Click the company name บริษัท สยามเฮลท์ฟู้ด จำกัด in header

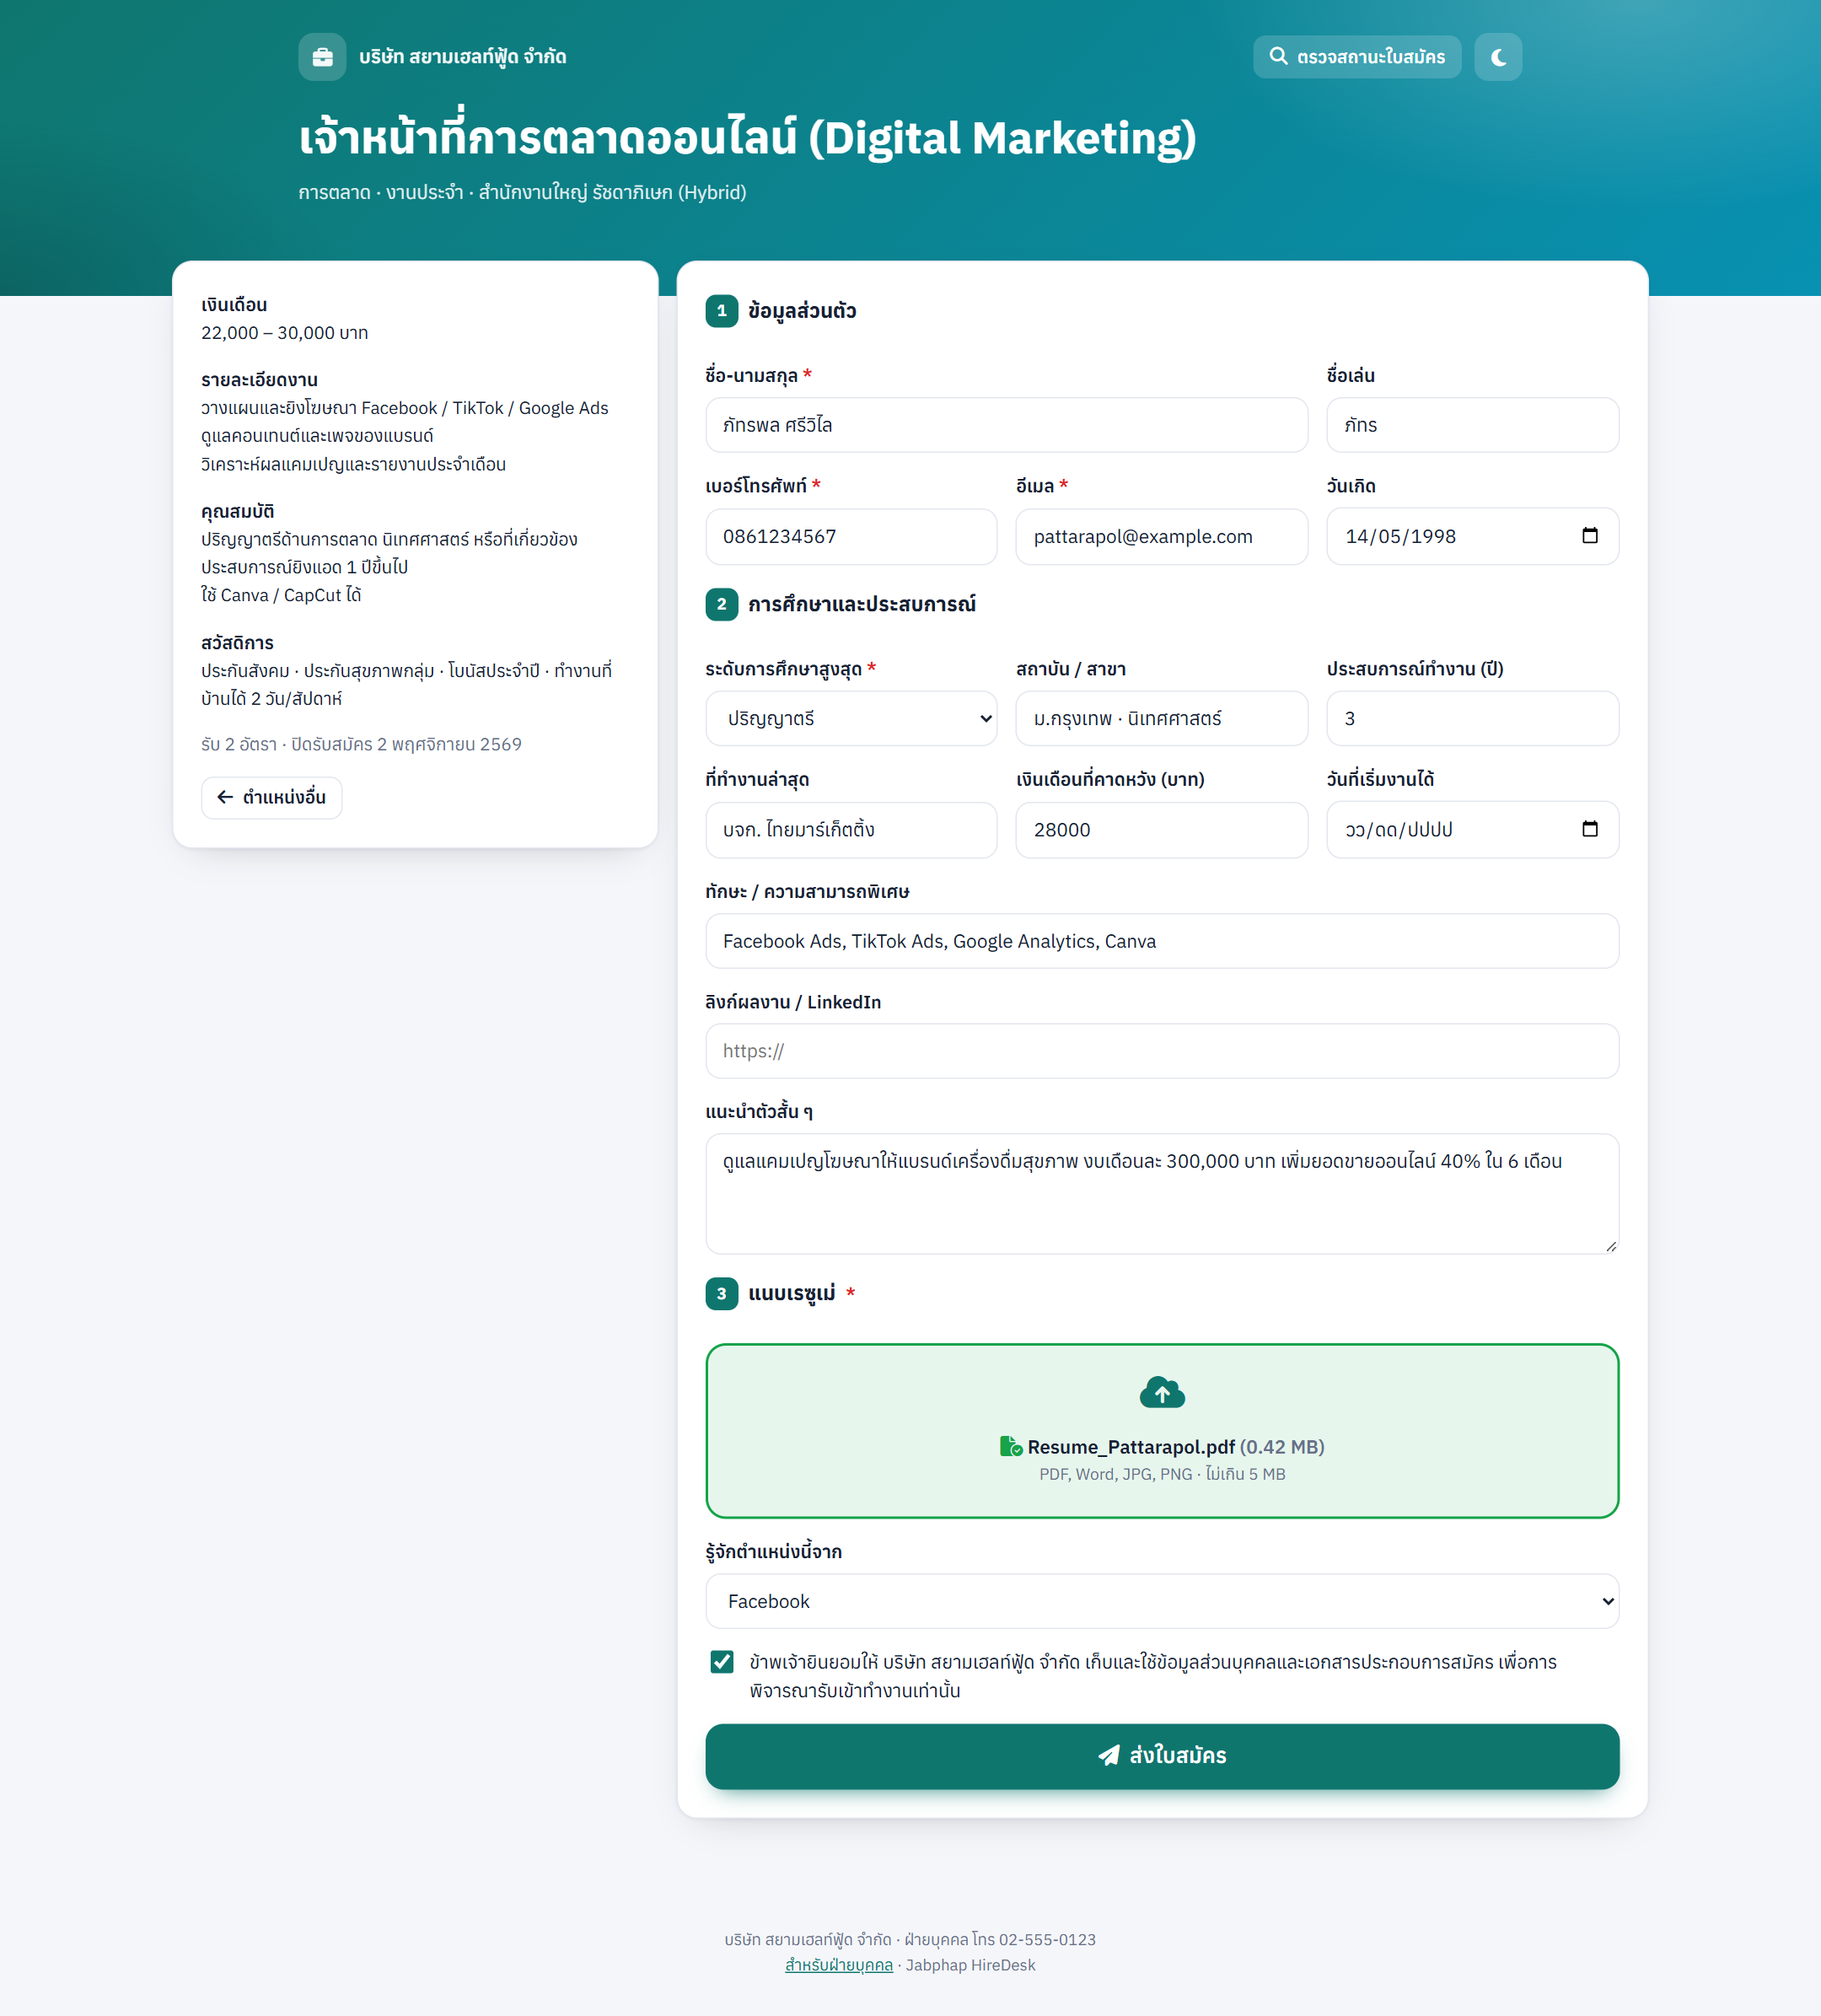coord(462,57)
